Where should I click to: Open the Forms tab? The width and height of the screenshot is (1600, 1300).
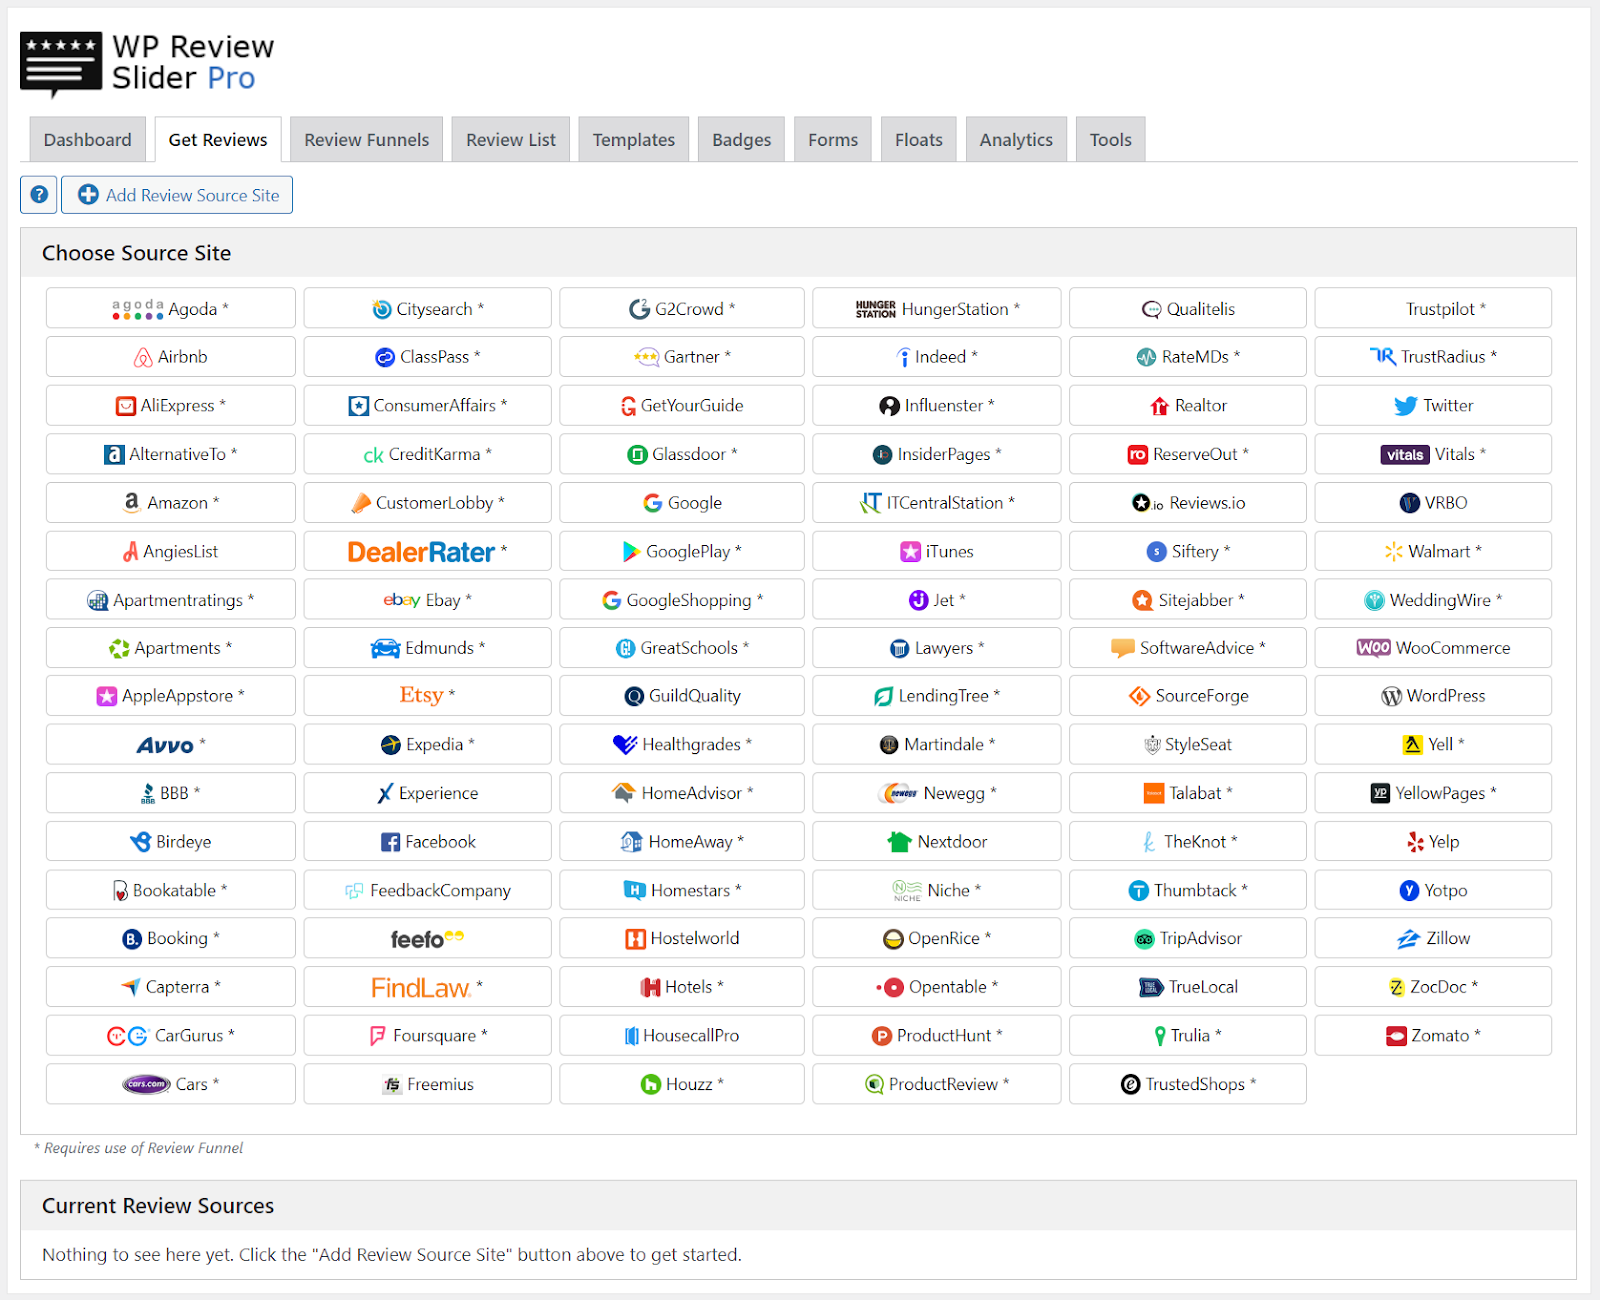833,139
